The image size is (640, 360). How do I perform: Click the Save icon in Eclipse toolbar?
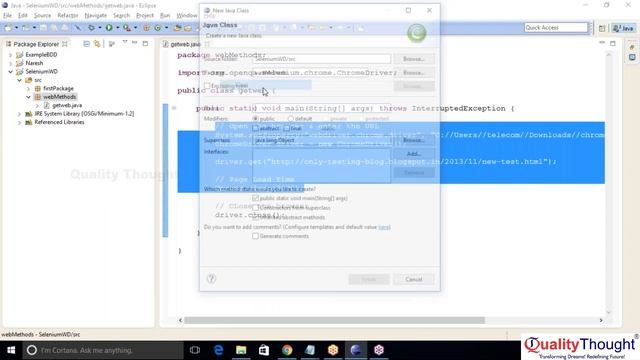pos(43,28)
